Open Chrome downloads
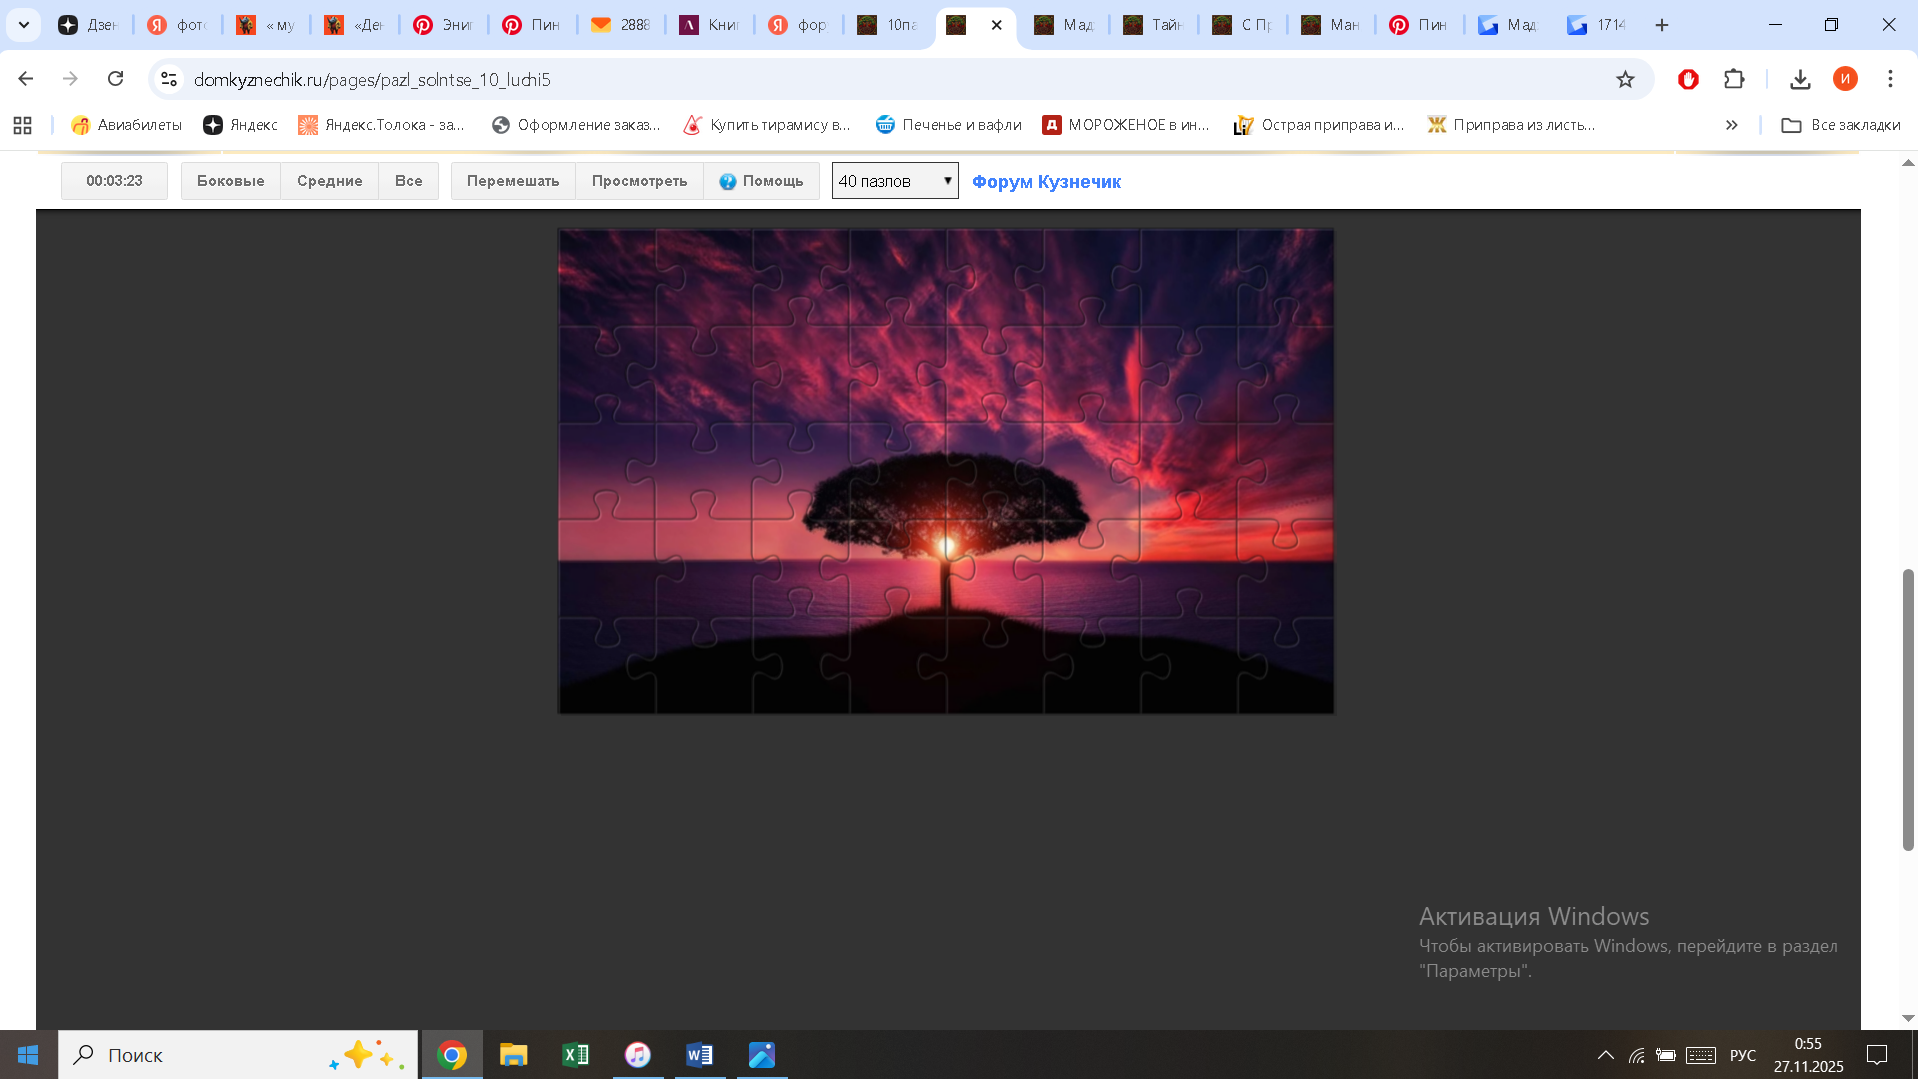1918x1079 pixels. pyautogui.click(x=1800, y=79)
